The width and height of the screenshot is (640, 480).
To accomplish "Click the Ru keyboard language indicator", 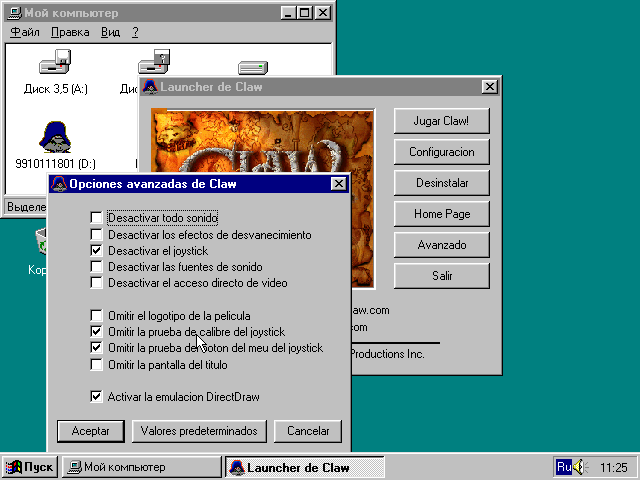I will point(564,467).
